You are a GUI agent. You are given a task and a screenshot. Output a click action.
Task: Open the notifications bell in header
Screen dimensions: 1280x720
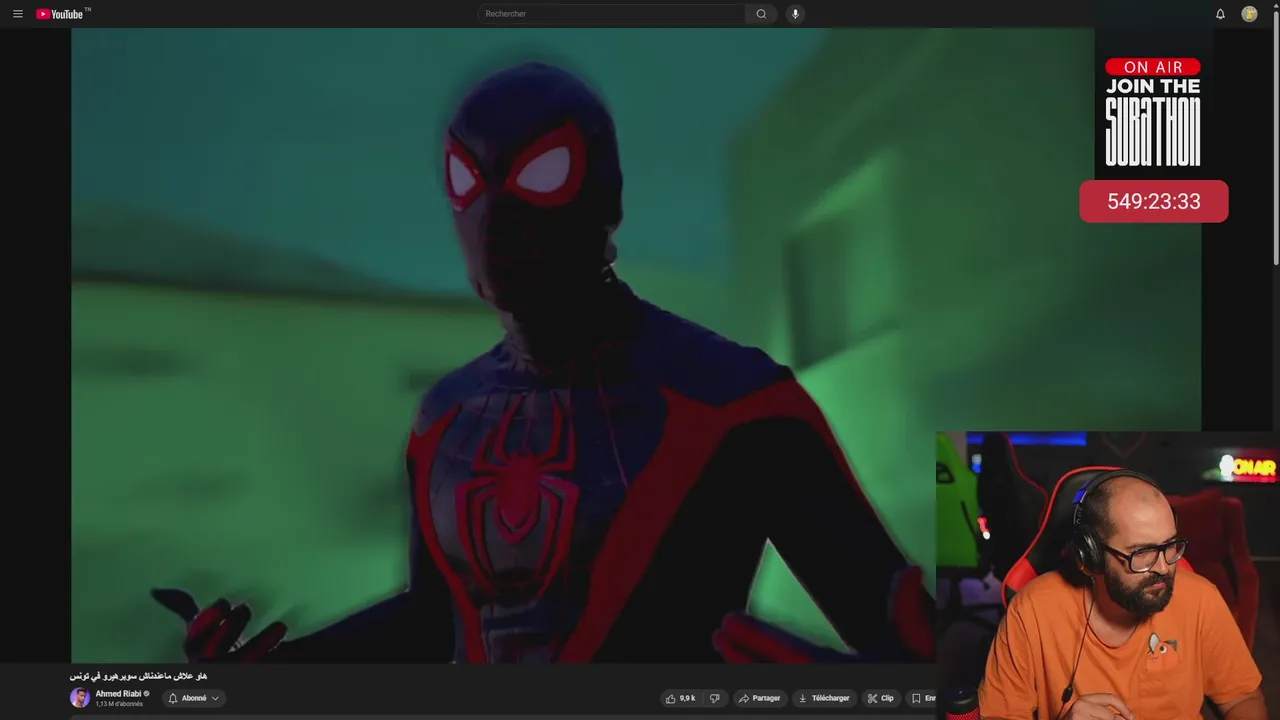pyautogui.click(x=1220, y=14)
